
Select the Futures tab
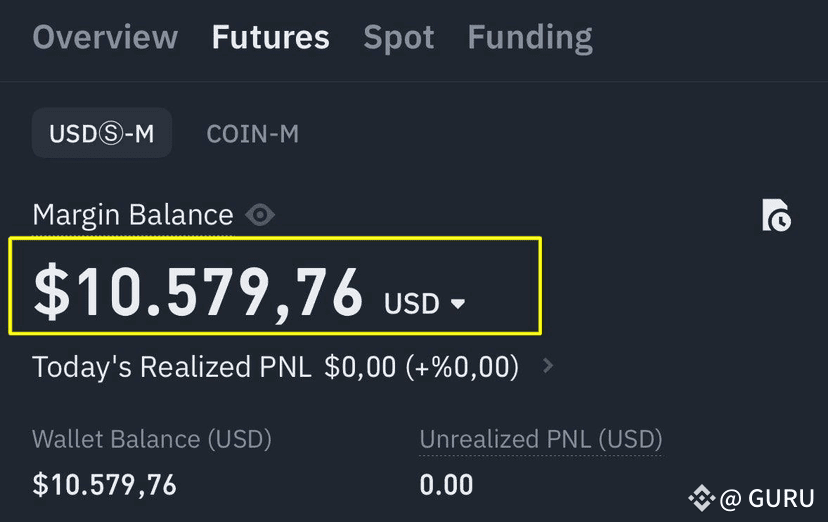[x=270, y=37]
